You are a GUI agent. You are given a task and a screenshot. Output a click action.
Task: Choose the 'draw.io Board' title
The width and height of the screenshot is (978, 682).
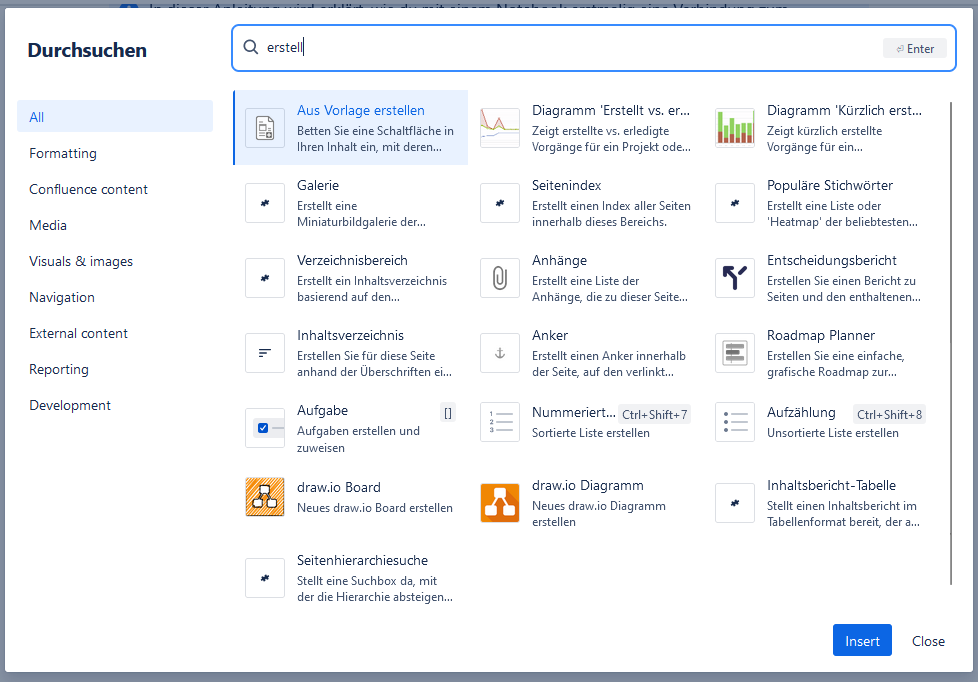pos(338,487)
